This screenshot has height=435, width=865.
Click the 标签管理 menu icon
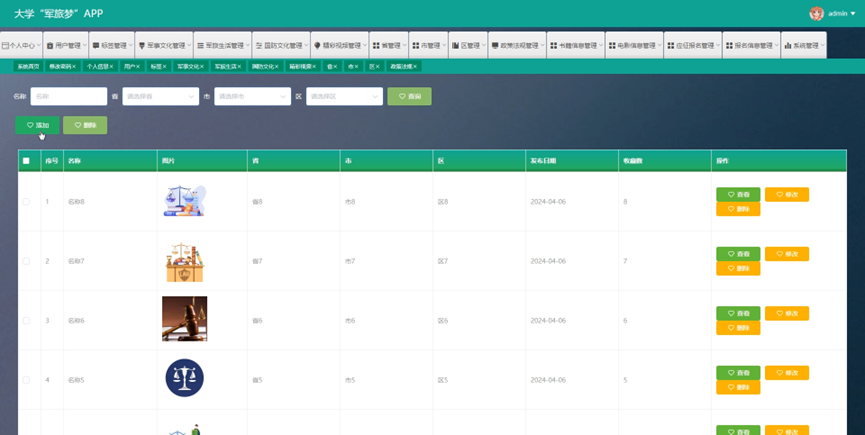pyautogui.click(x=96, y=46)
